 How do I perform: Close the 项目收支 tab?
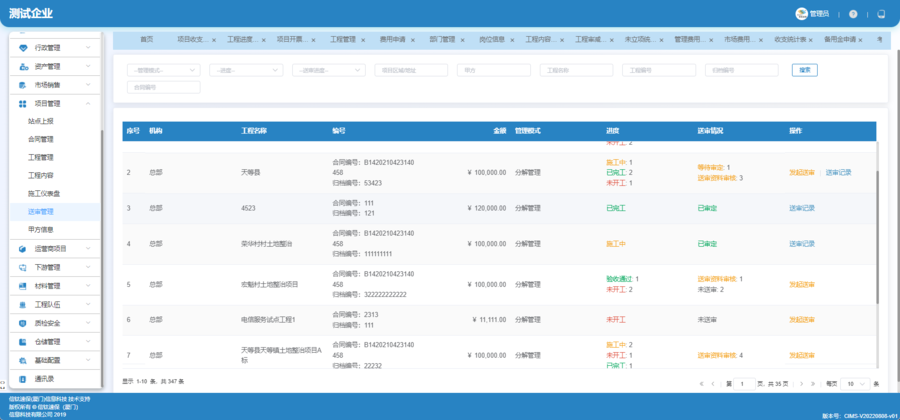pos(214,40)
